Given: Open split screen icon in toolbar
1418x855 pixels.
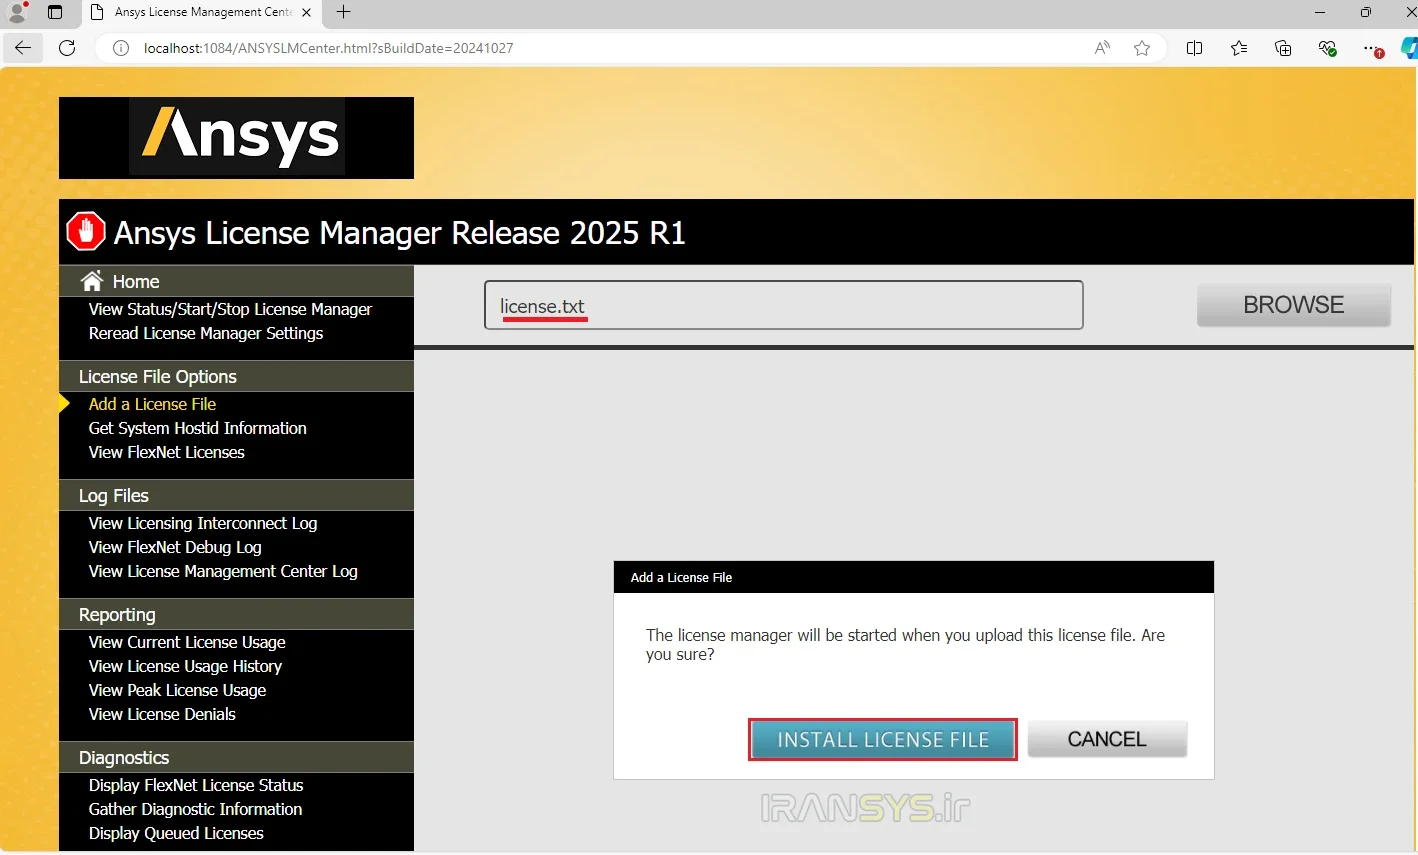Looking at the screenshot, I should pyautogui.click(x=1194, y=48).
